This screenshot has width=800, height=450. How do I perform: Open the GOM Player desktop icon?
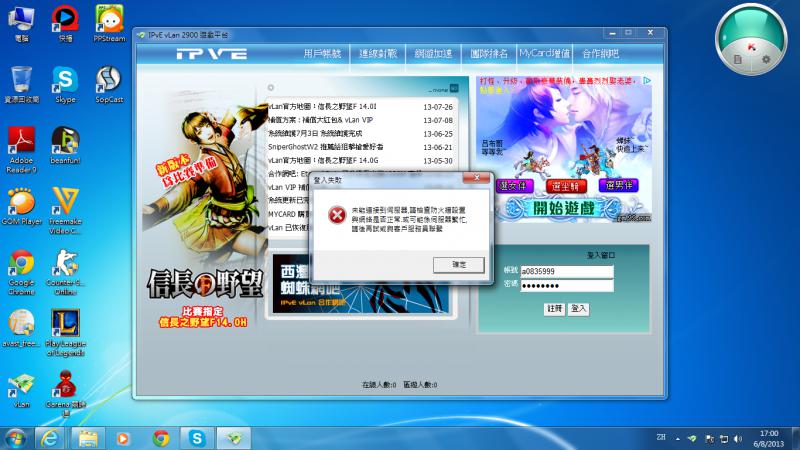[x=21, y=207]
